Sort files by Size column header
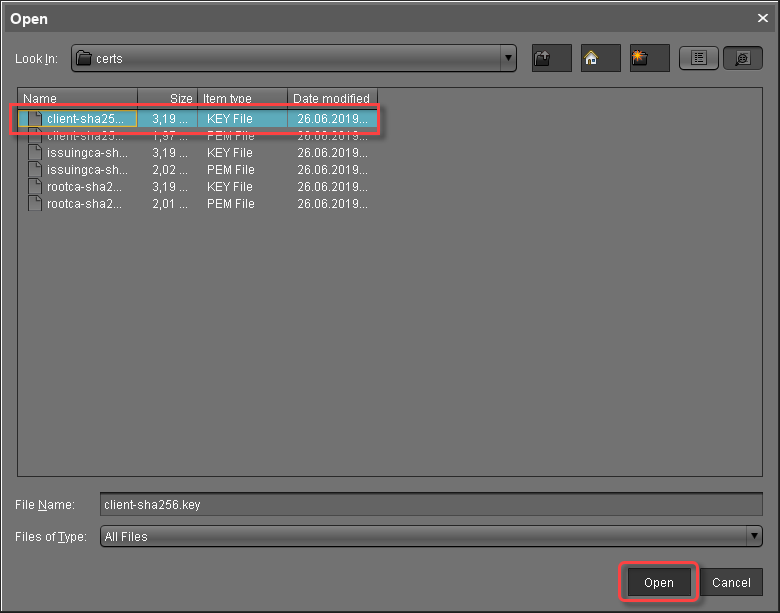Viewport: 780px width, 613px height. 168,99
